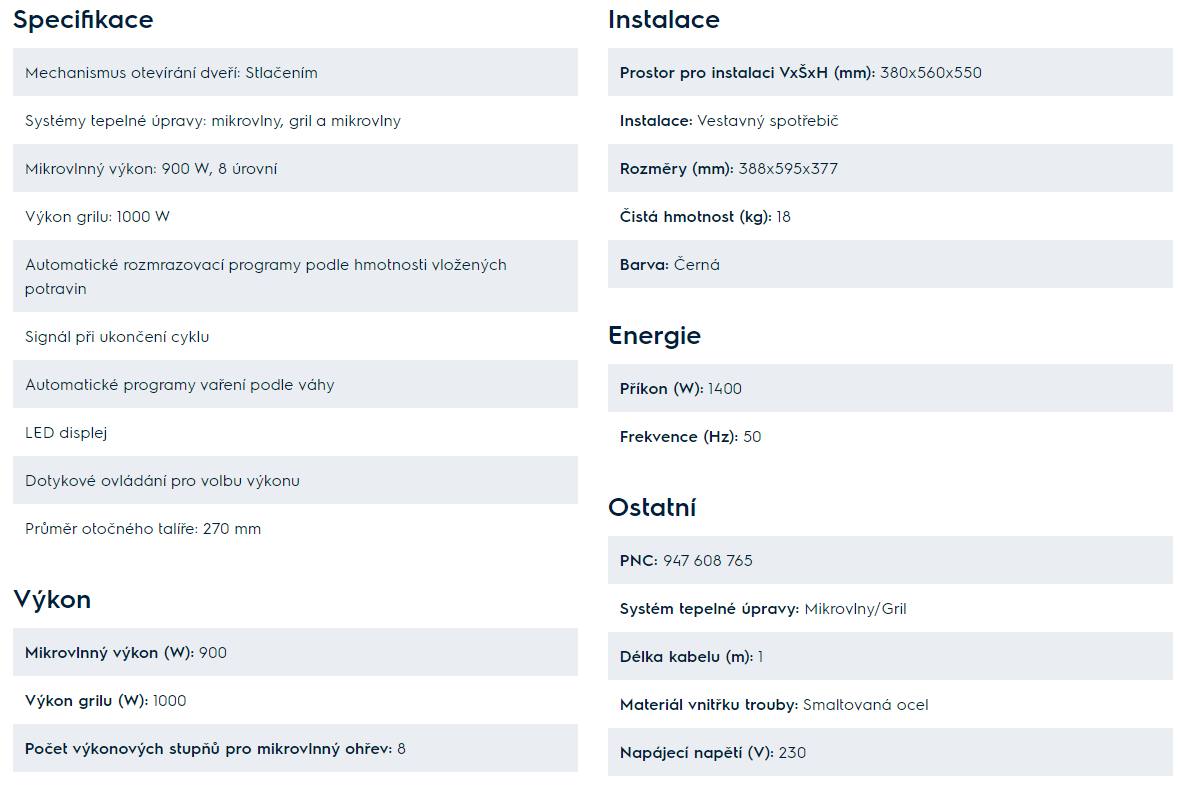
Task: Click the Výkon grilu: 1000 W row
Action: click(x=295, y=217)
